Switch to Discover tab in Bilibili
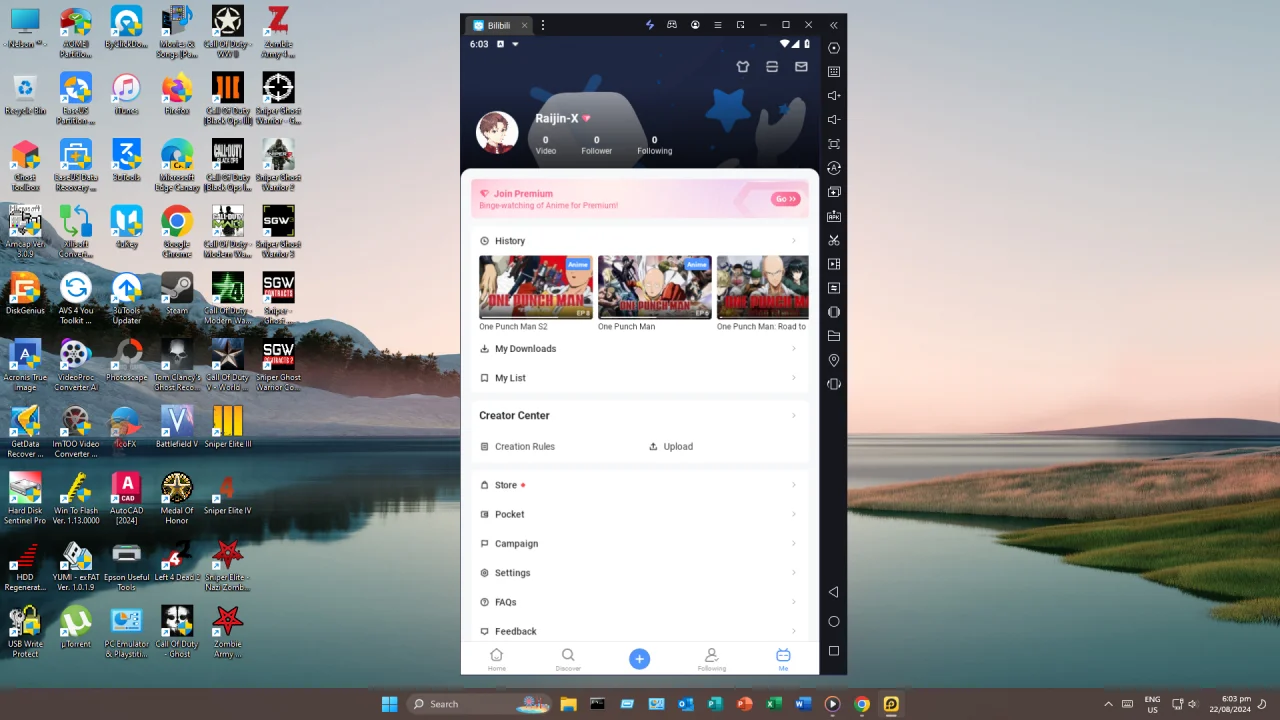Image resolution: width=1280 pixels, height=720 pixels. (568, 659)
